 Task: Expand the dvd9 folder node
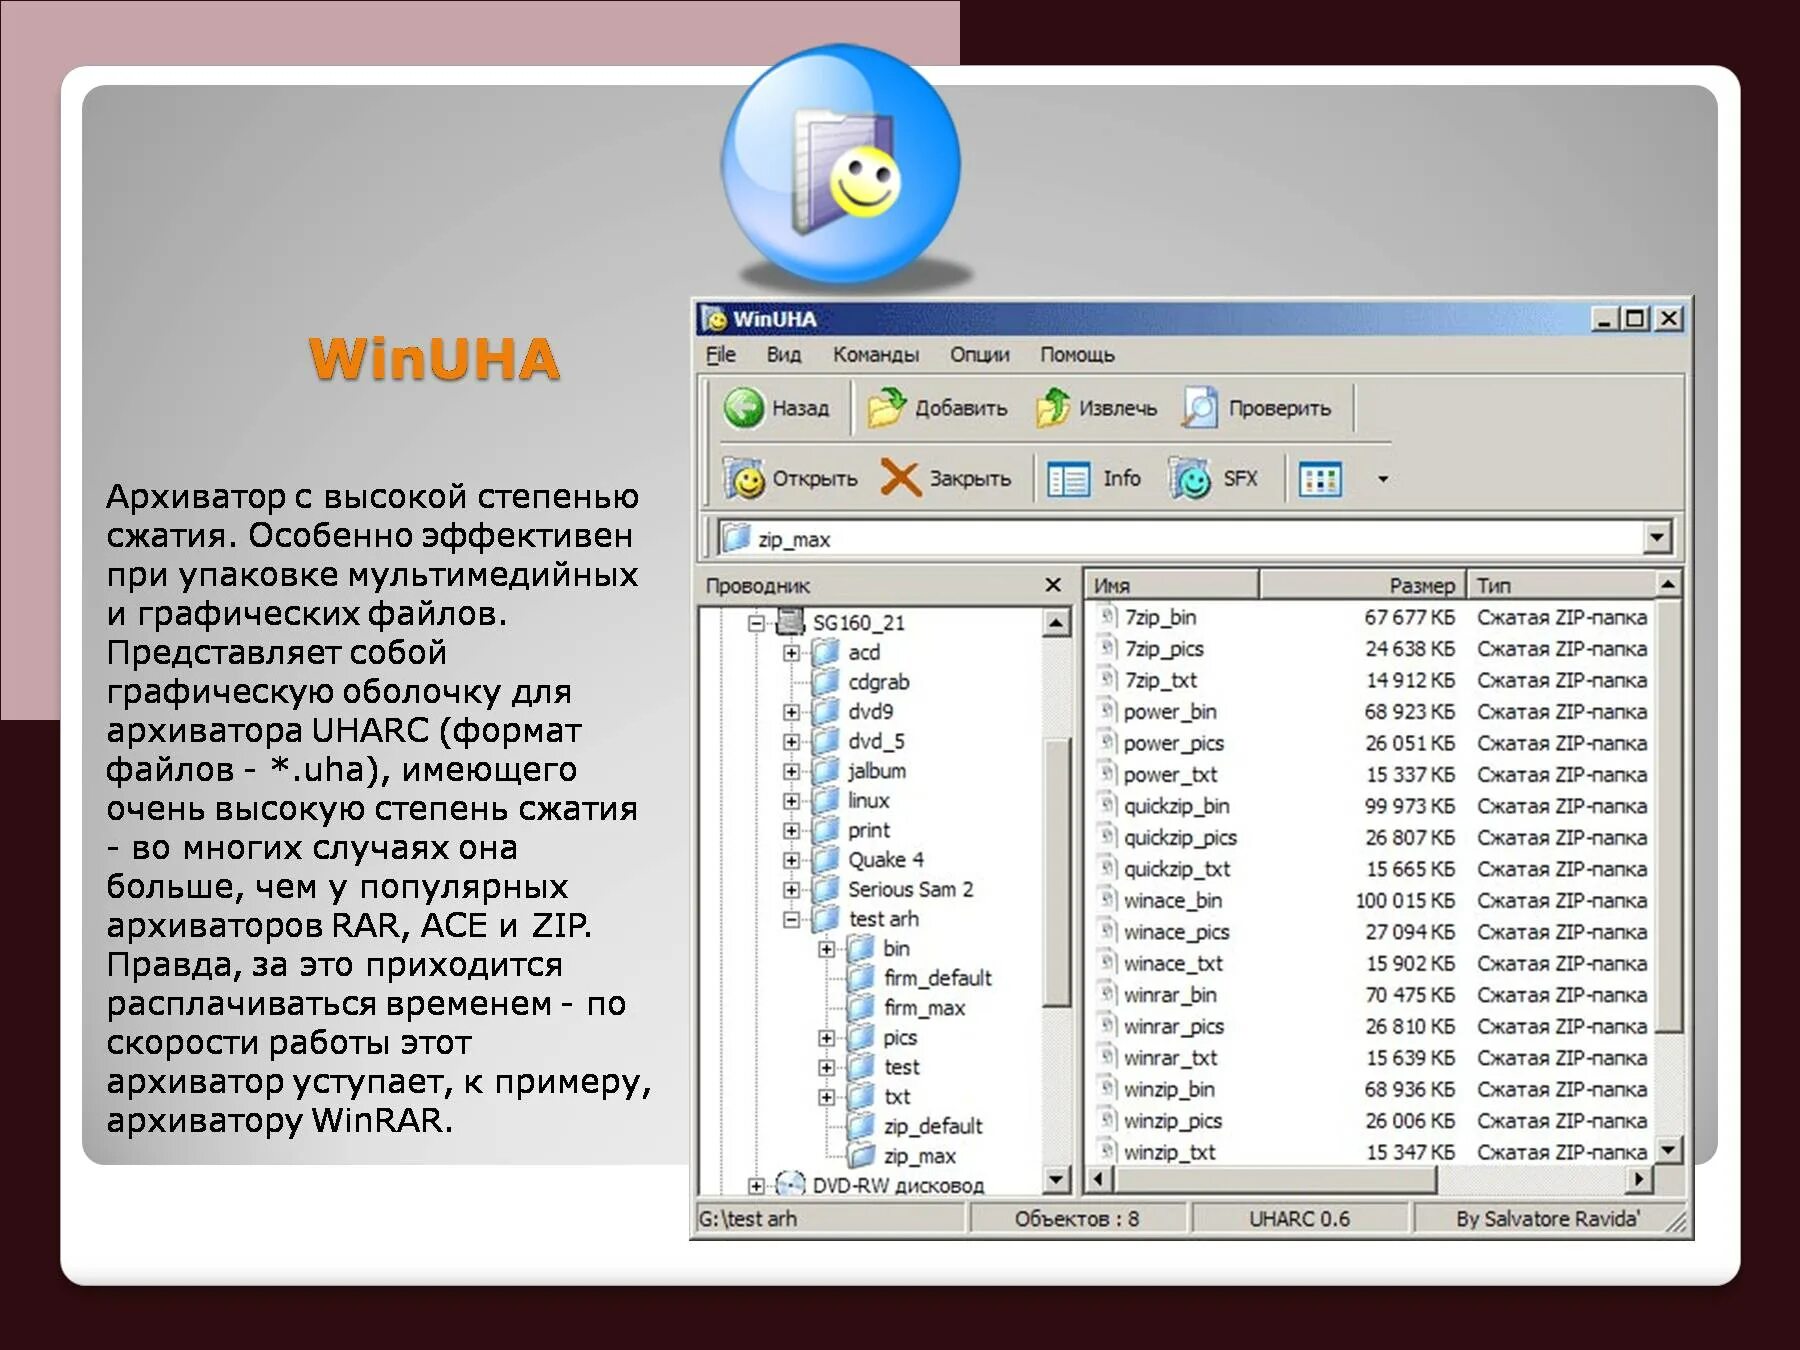791,712
